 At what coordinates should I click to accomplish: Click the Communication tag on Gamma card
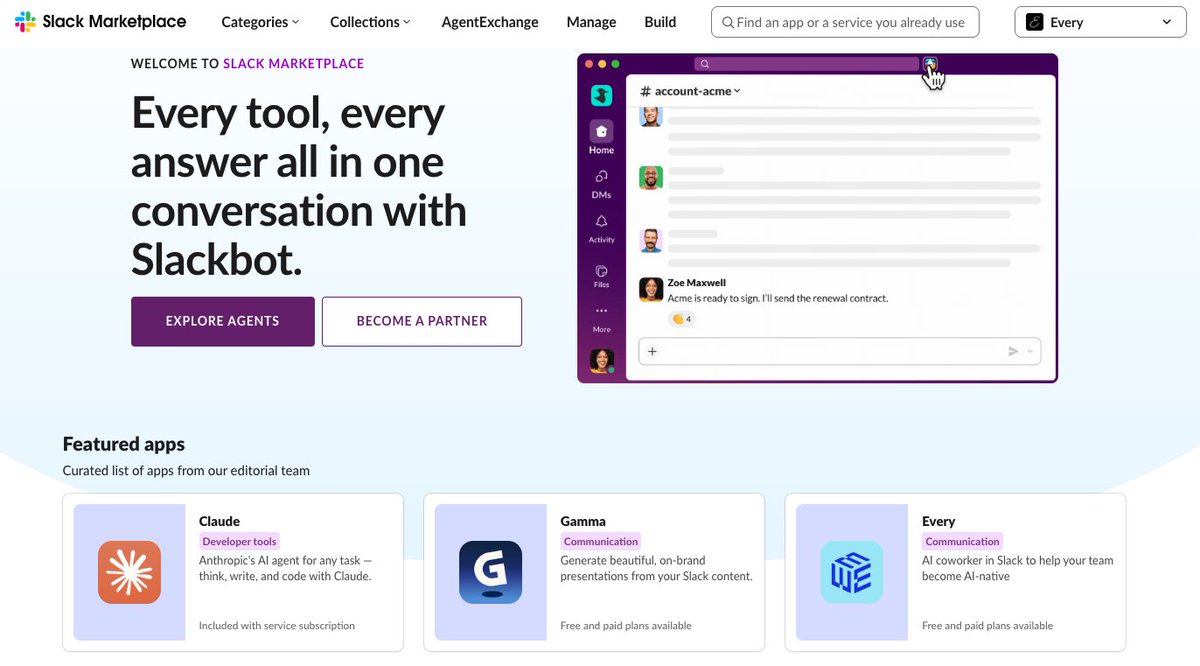point(601,541)
